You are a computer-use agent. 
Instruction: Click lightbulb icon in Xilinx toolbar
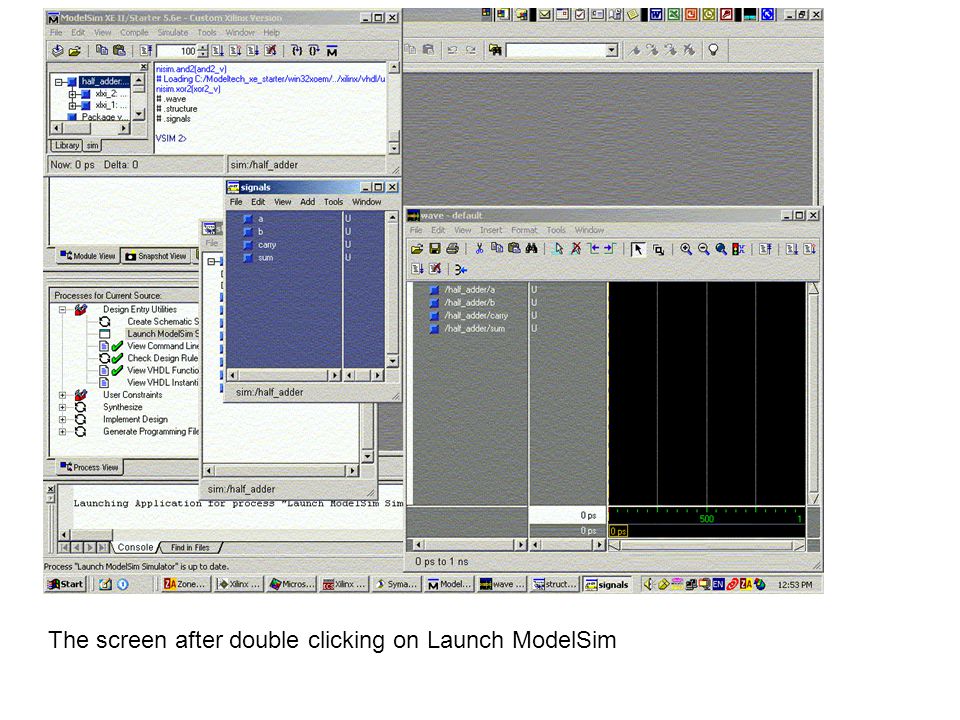(x=713, y=50)
